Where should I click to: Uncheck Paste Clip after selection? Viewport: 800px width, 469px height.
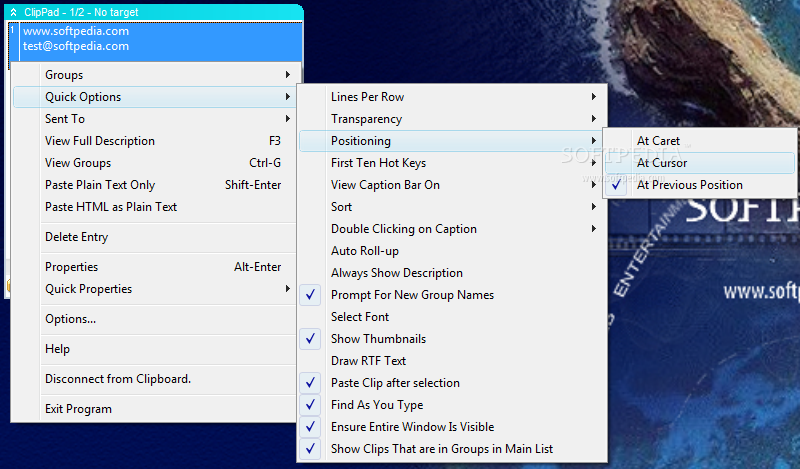pyautogui.click(x=451, y=382)
